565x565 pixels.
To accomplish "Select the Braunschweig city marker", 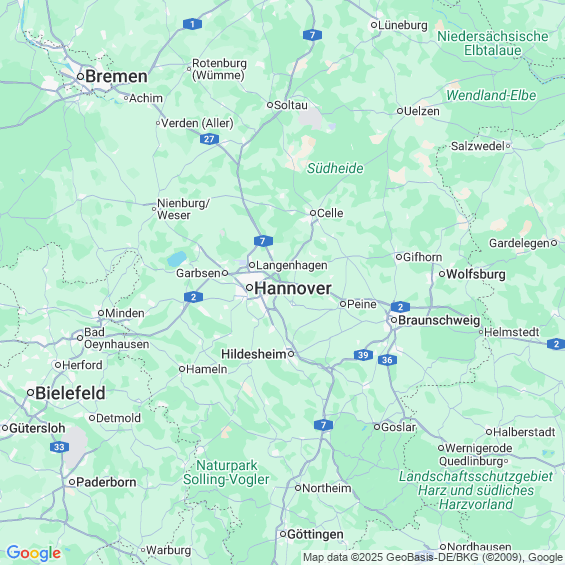I will (394, 320).
